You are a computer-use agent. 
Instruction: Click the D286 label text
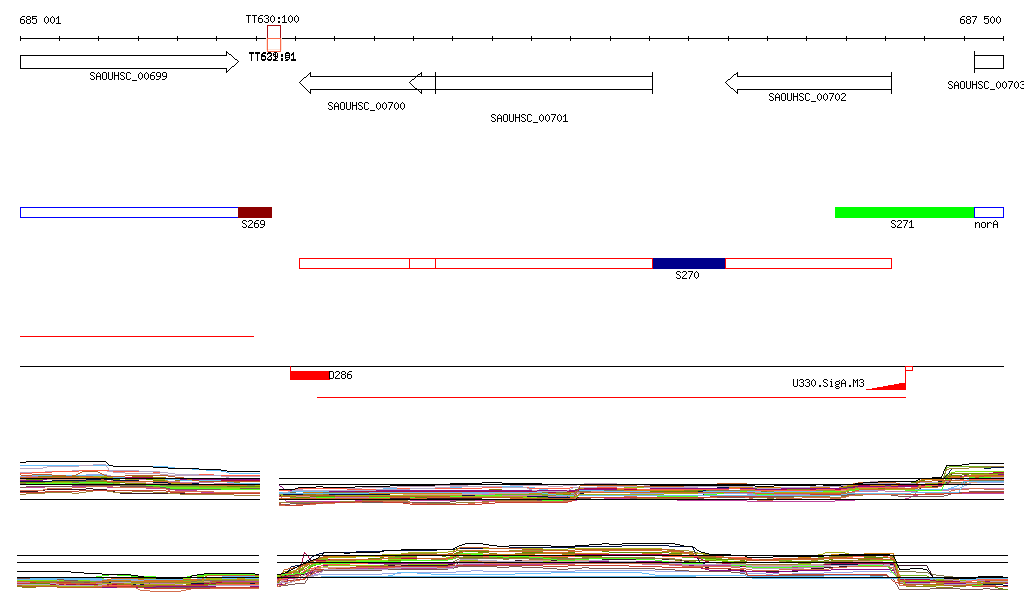[x=340, y=375]
